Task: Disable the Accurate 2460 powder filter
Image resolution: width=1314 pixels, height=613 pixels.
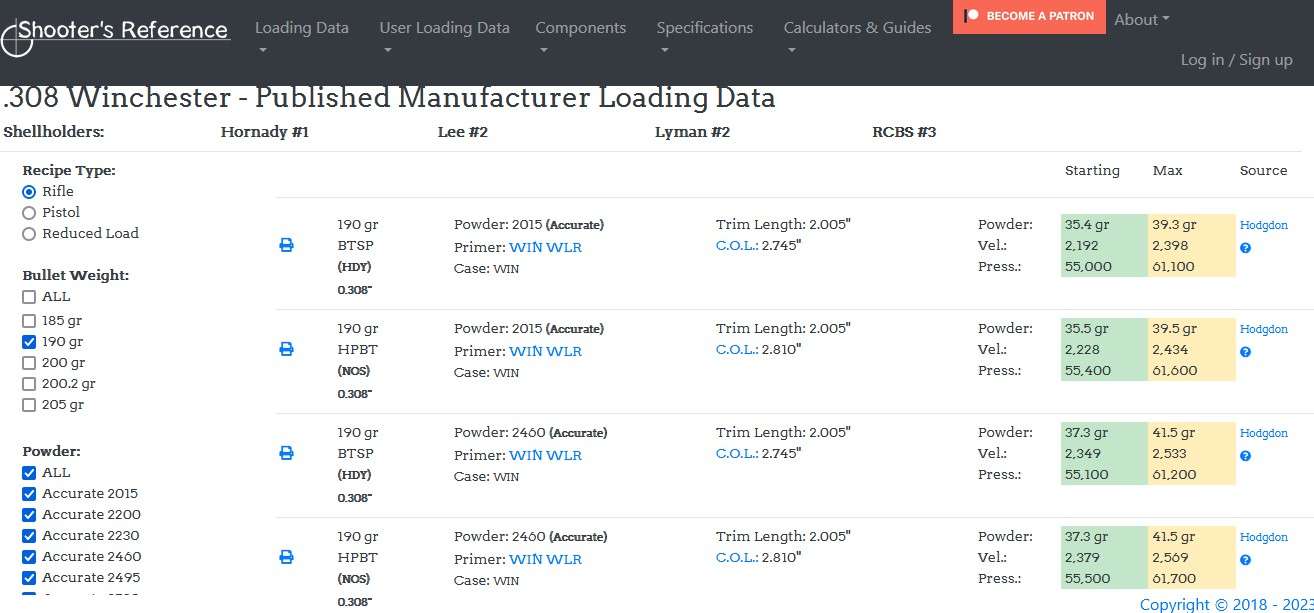Action: pyautogui.click(x=29, y=556)
